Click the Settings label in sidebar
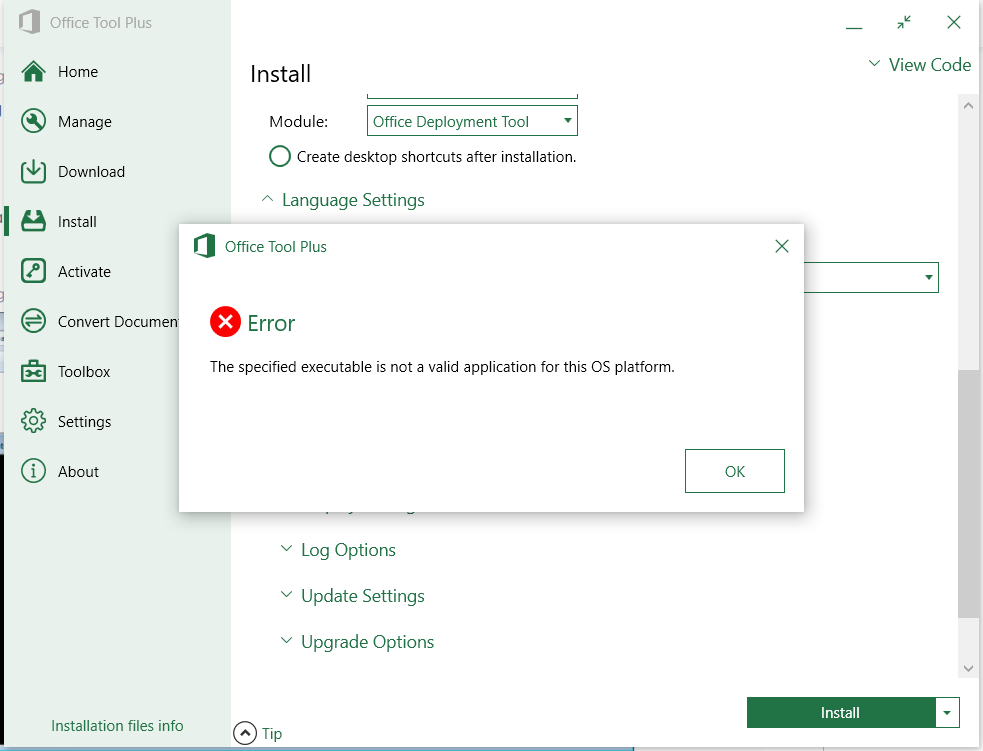This screenshot has height=751, width=983. click(x=85, y=422)
